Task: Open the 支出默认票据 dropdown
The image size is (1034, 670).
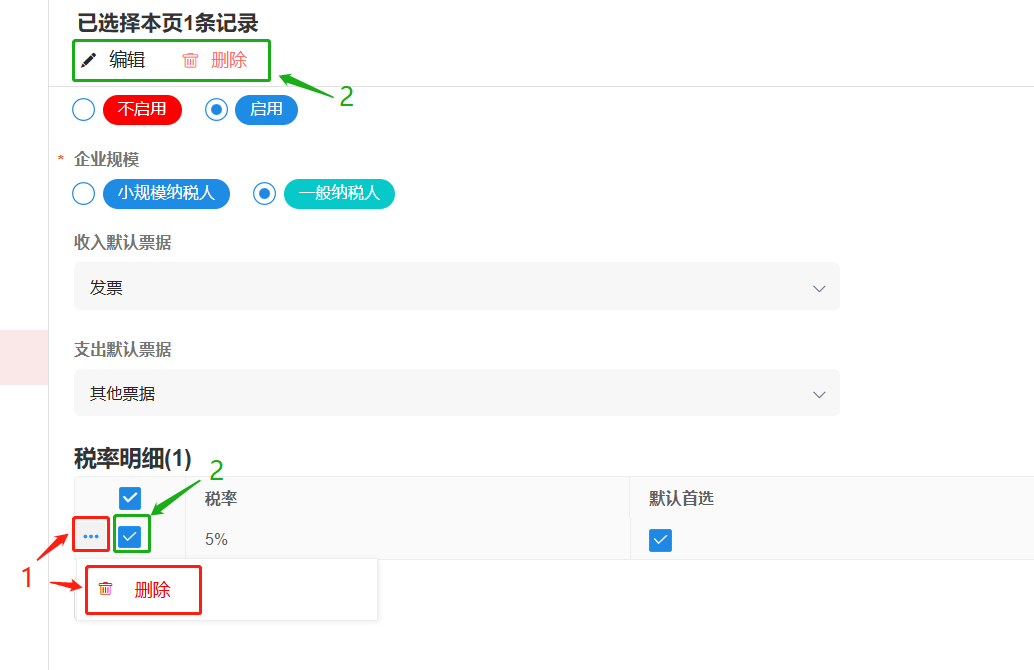Action: pos(456,393)
